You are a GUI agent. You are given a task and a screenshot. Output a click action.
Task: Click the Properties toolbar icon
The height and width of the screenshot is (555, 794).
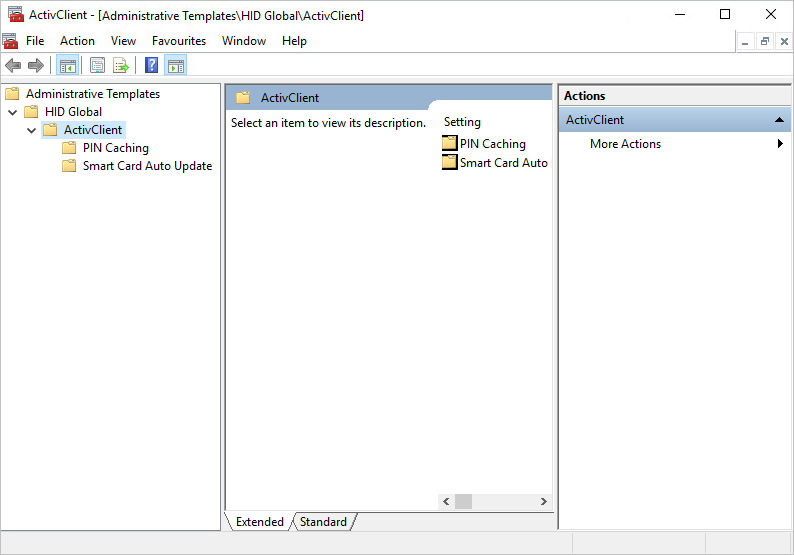98,66
